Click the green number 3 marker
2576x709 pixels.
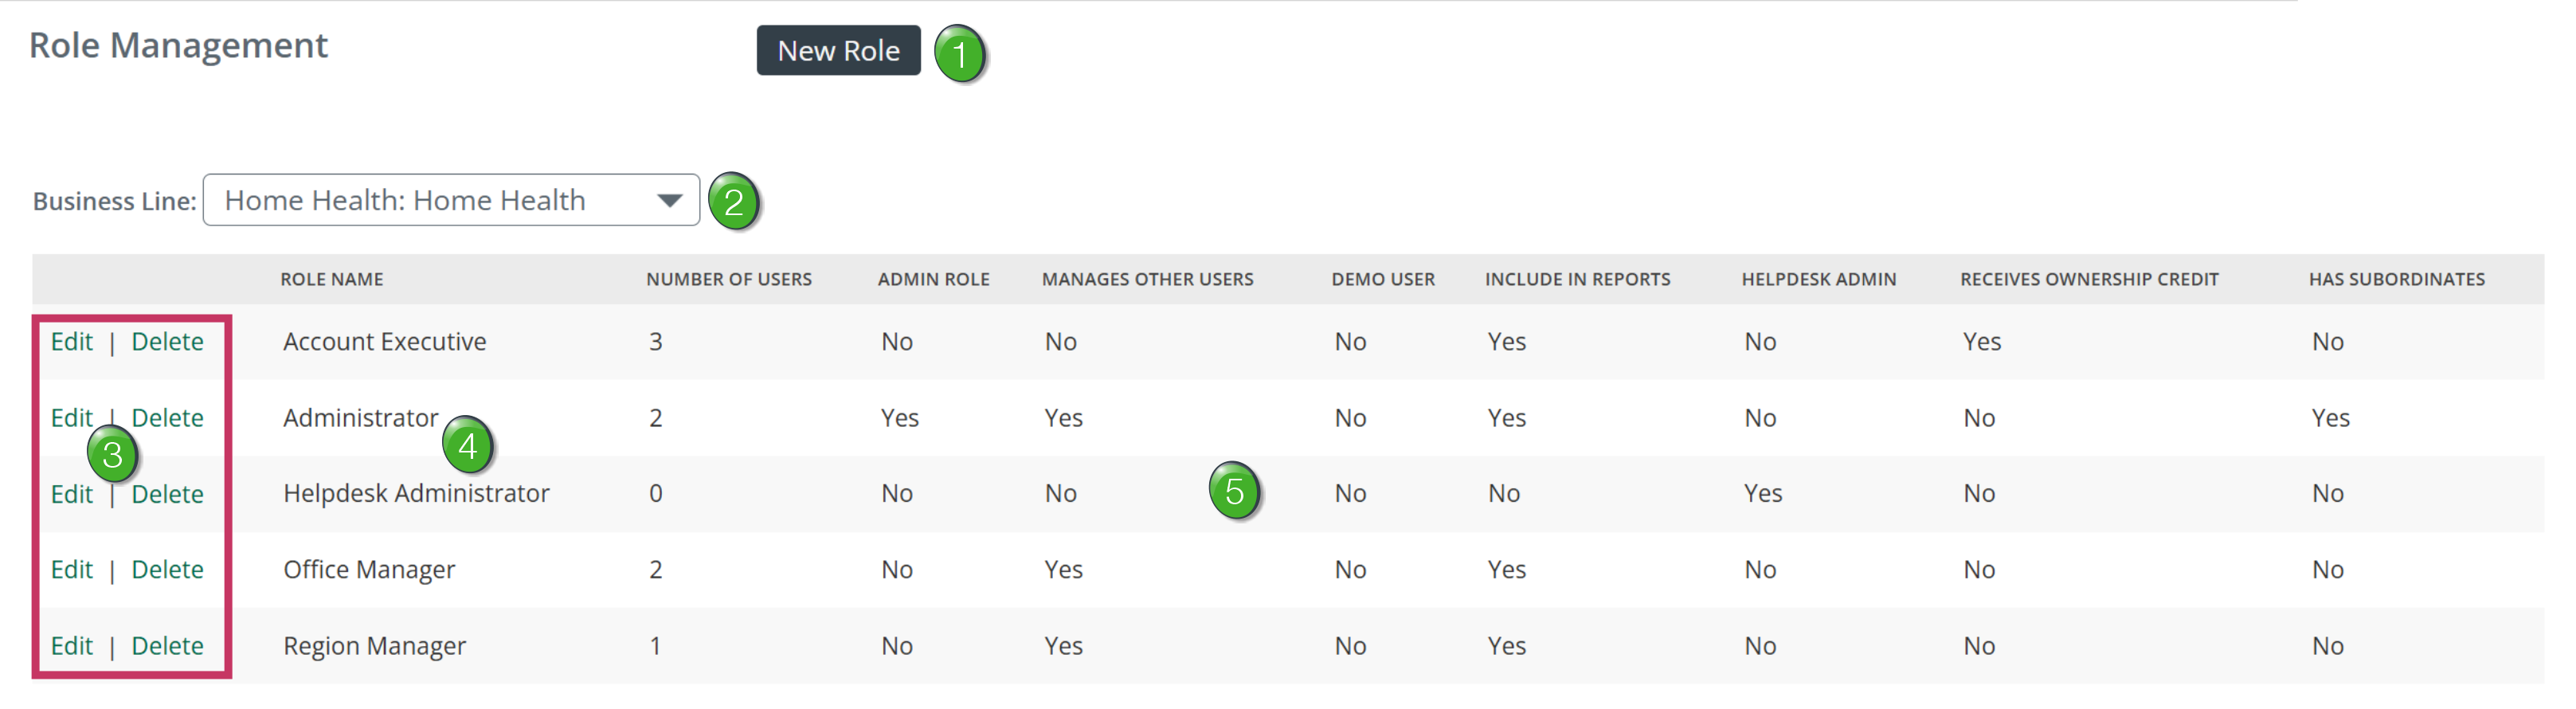[112, 455]
